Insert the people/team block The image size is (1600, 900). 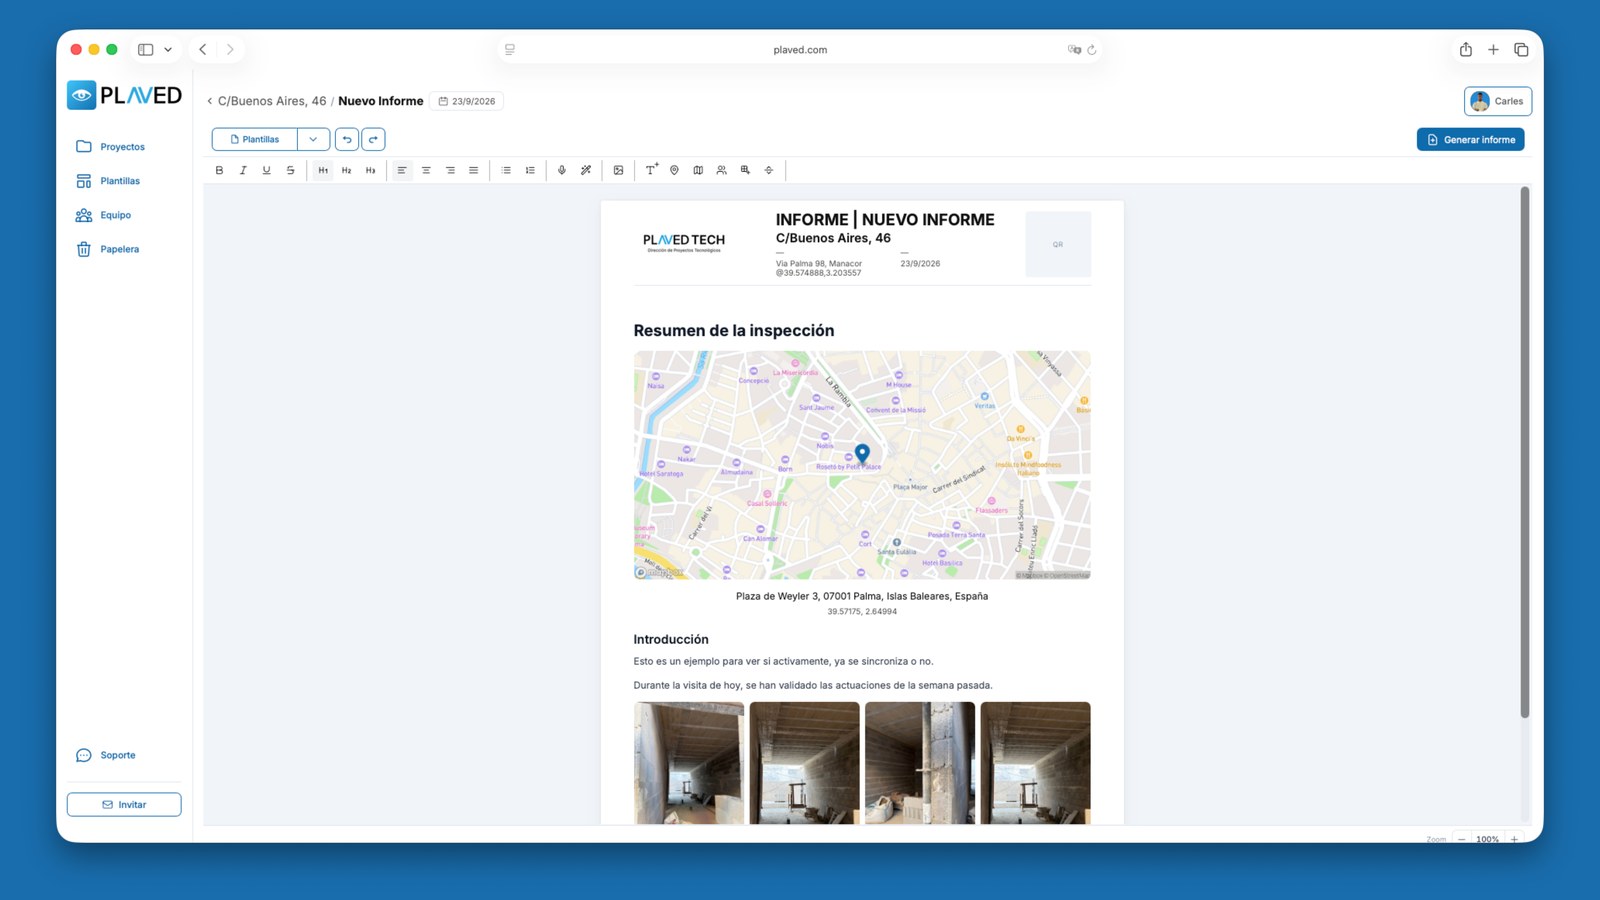722,170
